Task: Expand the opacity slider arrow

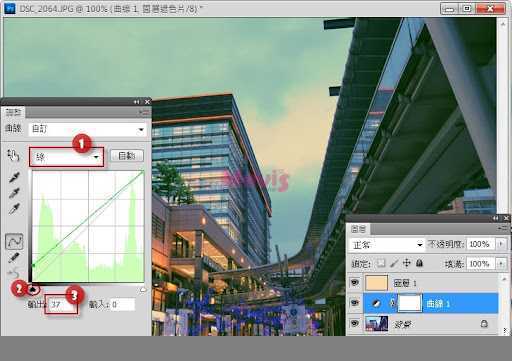Action: pos(501,244)
